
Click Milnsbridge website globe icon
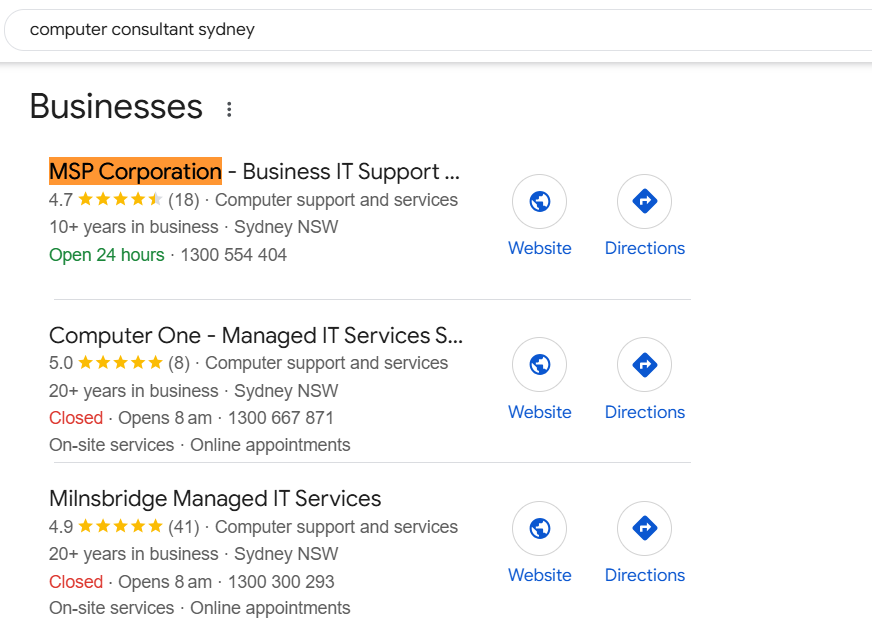tap(540, 528)
